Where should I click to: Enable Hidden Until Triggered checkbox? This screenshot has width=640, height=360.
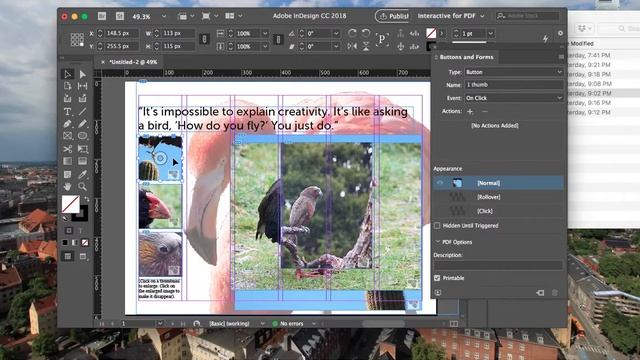437,225
